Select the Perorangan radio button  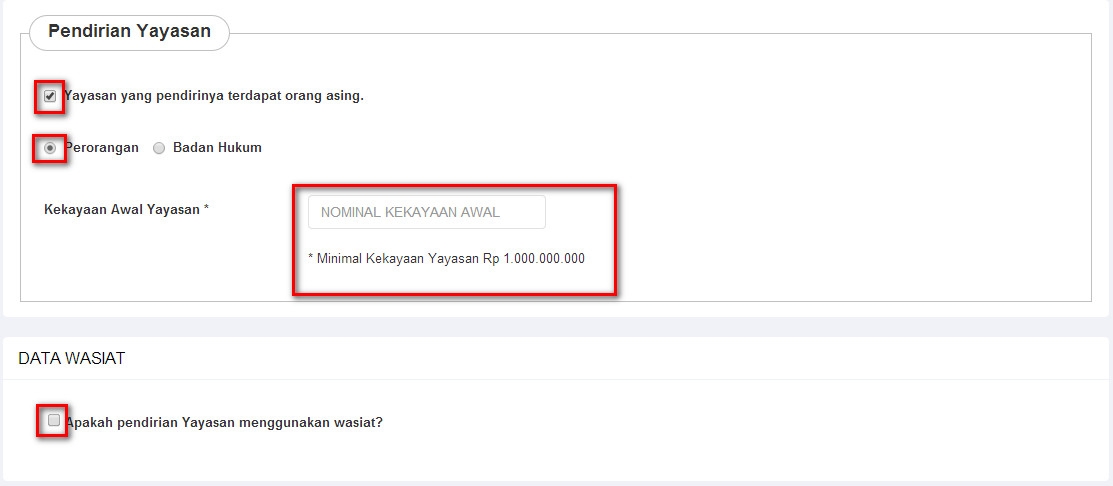[x=50, y=147]
